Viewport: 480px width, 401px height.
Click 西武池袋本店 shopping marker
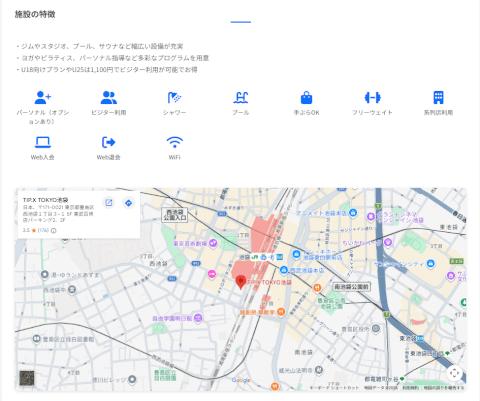tap(284, 270)
